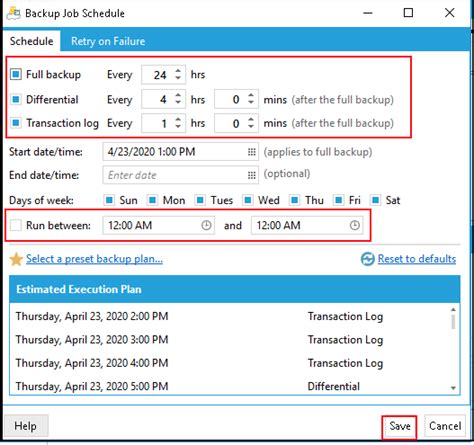Click the Save button
Image resolution: width=474 pixels, height=445 pixels.
400,426
